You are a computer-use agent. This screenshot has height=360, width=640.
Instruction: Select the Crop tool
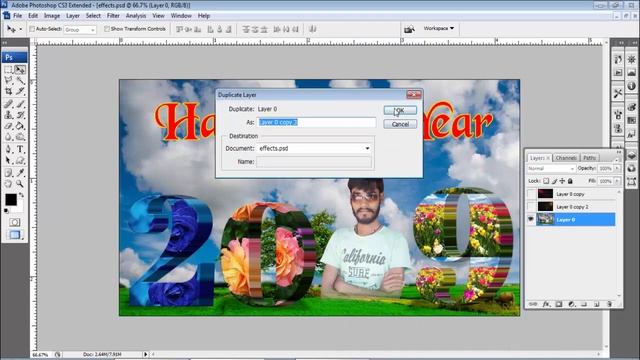(9, 91)
